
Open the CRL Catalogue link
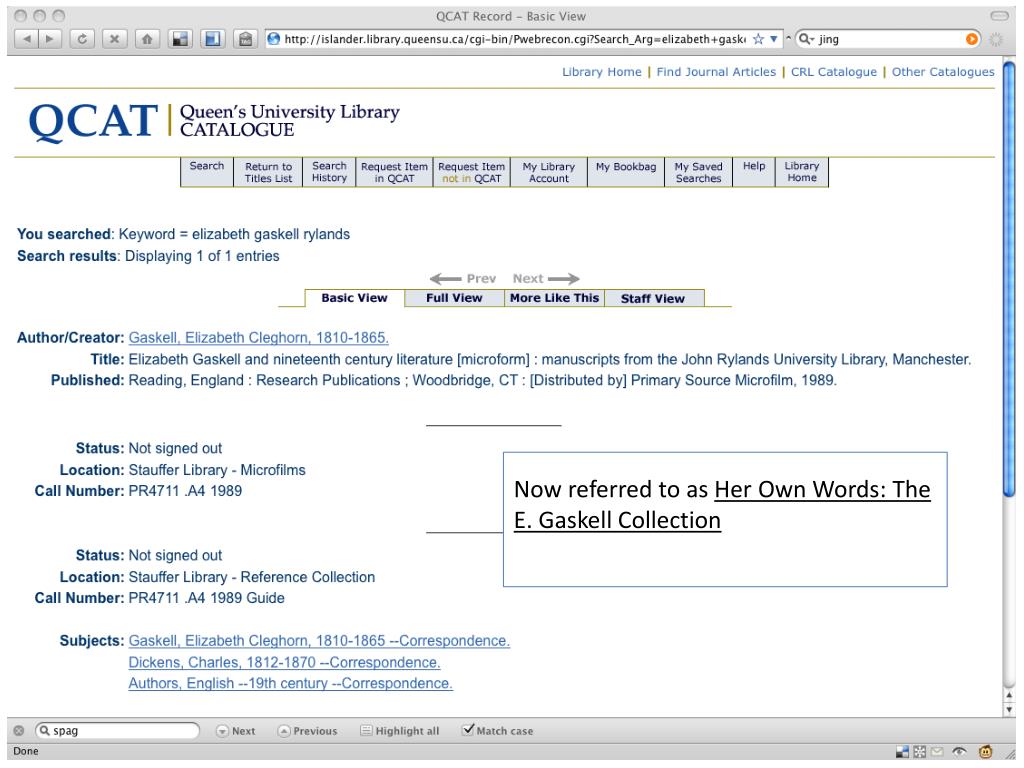click(x=833, y=72)
